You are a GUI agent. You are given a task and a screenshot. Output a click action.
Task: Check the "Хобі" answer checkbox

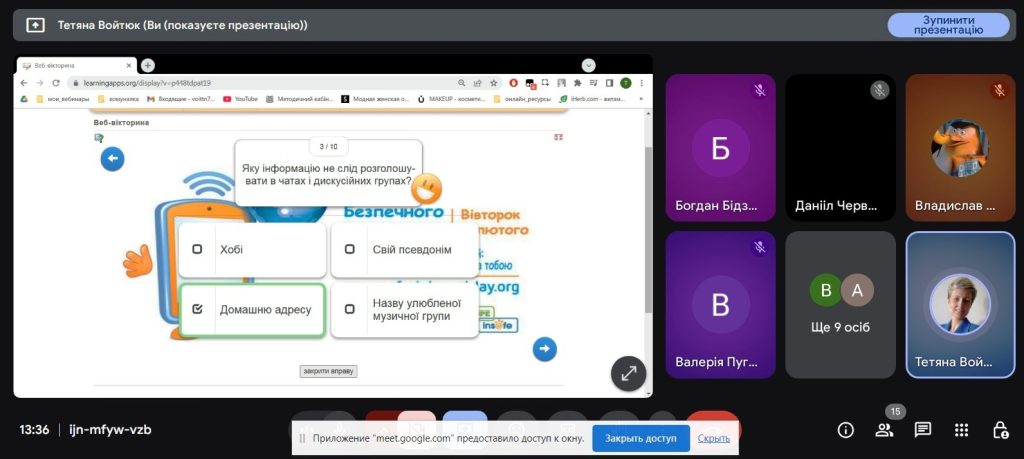pyautogui.click(x=197, y=249)
